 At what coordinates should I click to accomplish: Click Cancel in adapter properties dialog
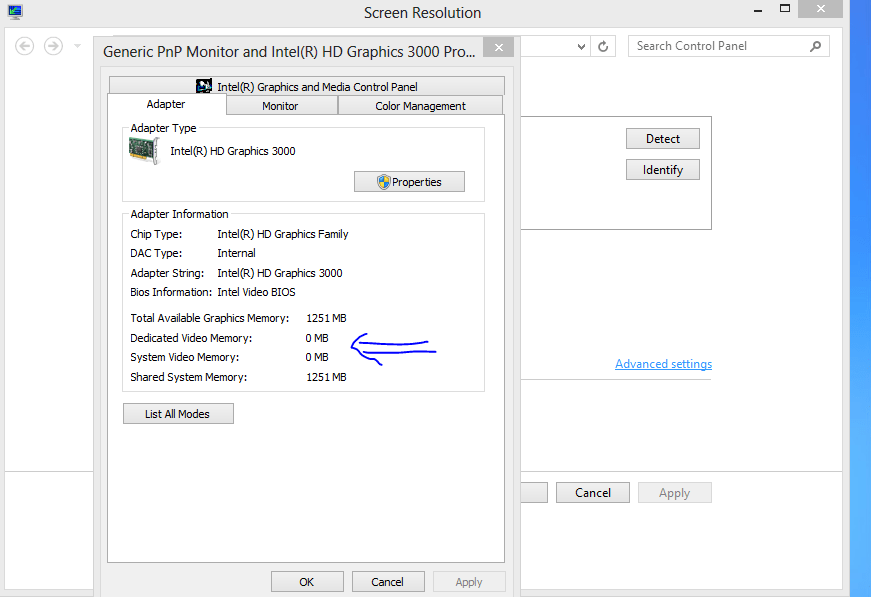click(x=388, y=581)
